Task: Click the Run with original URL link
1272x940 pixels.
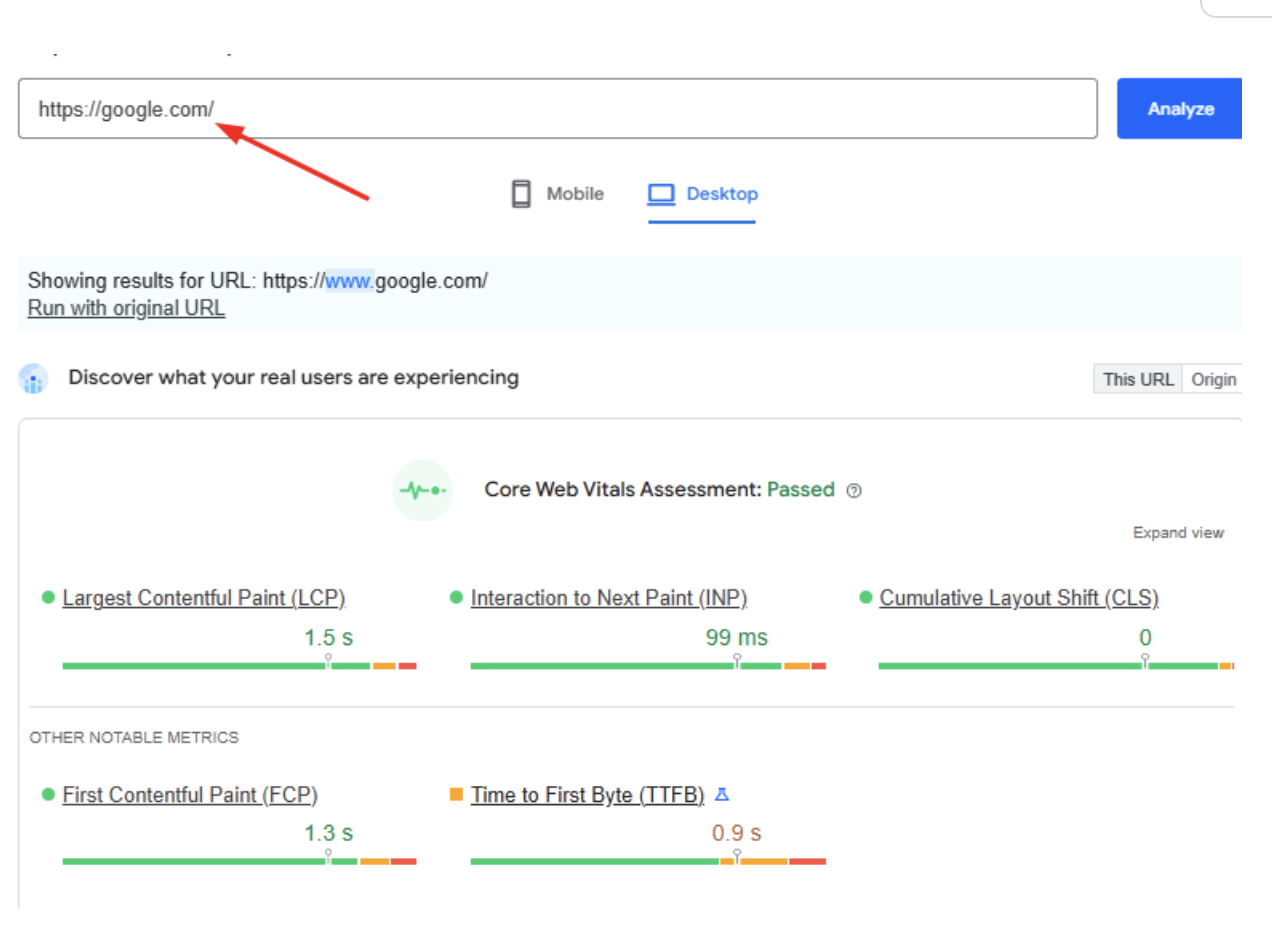Action: coord(126,308)
